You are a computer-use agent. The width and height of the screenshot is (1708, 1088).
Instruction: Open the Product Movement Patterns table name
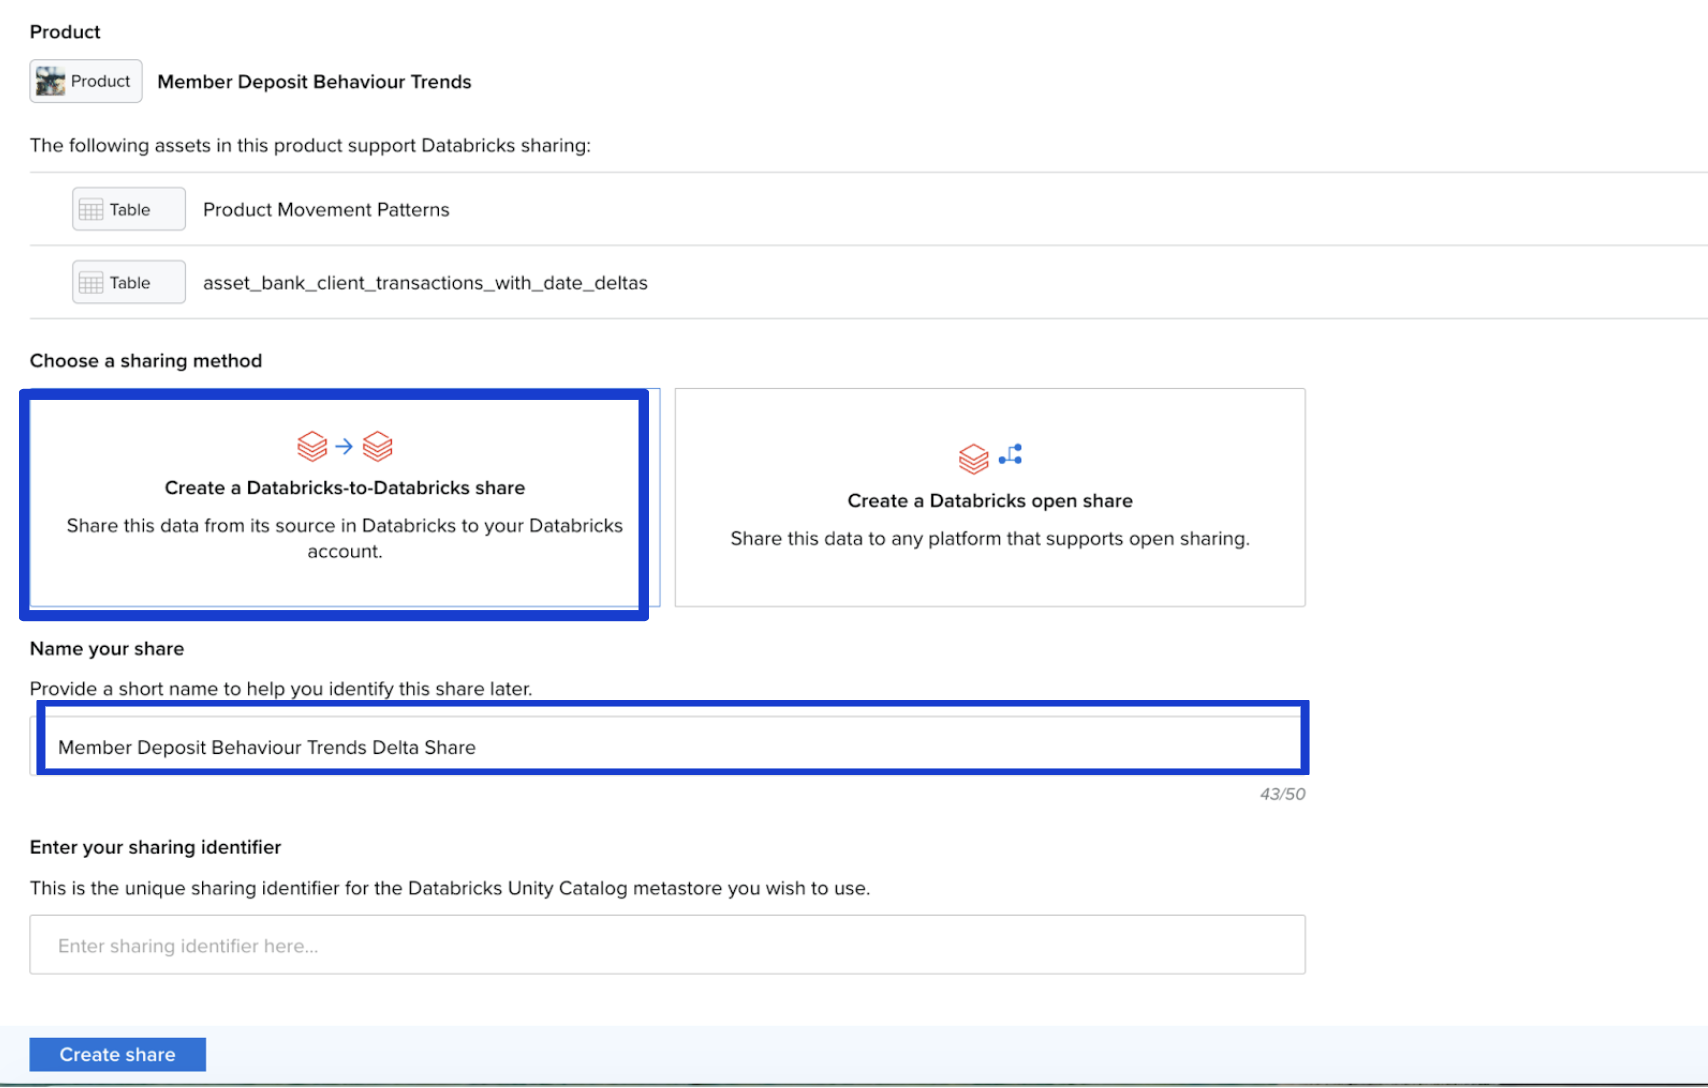point(326,210)
